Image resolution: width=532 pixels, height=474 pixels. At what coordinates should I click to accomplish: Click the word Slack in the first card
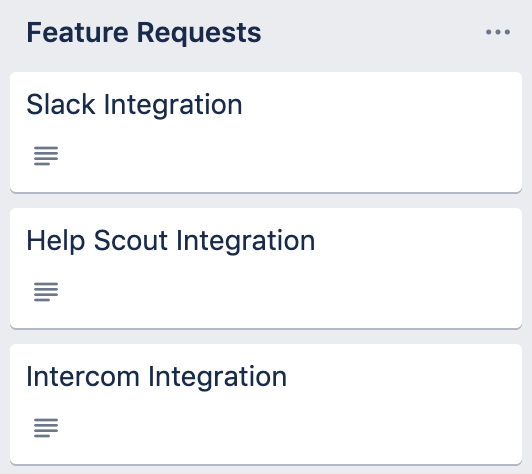[x=61, y=105]
